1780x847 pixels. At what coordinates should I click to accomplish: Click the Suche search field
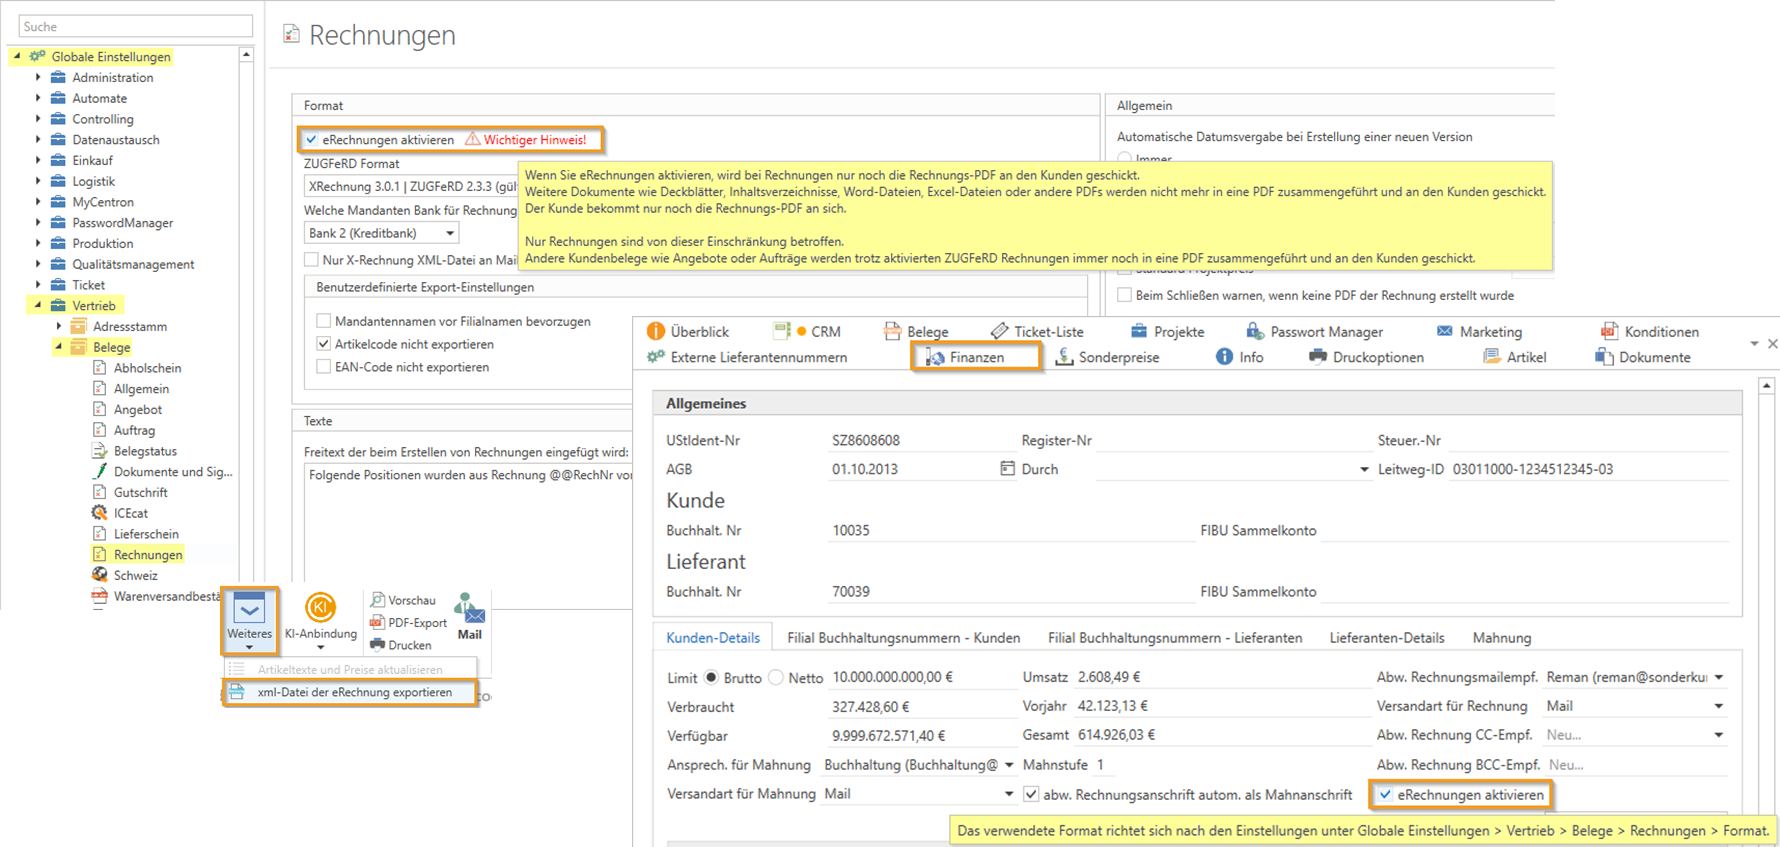135,26
